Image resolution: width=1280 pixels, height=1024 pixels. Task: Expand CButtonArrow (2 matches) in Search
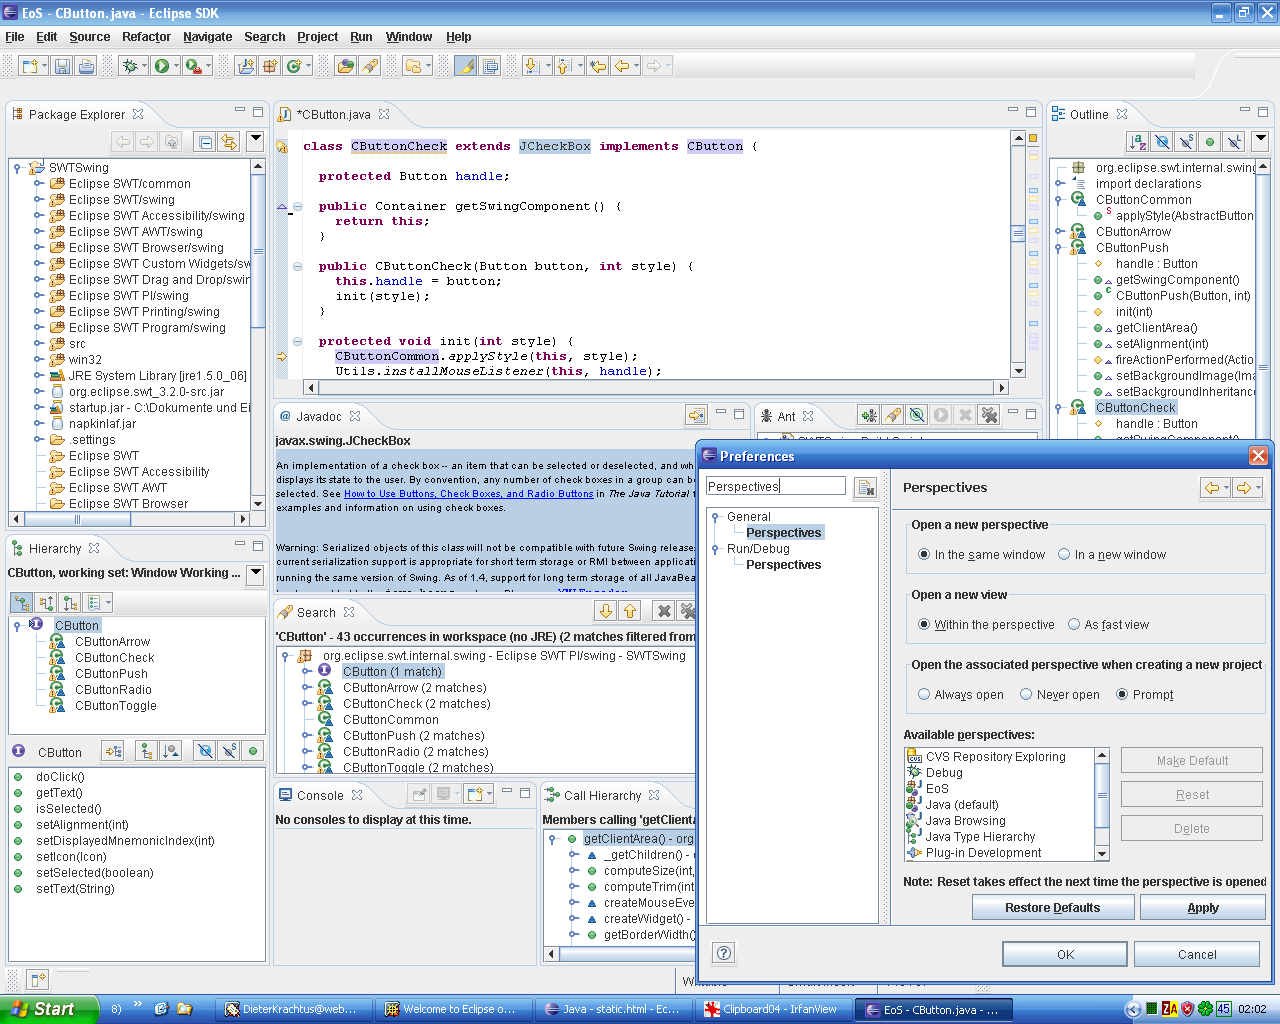306,688
